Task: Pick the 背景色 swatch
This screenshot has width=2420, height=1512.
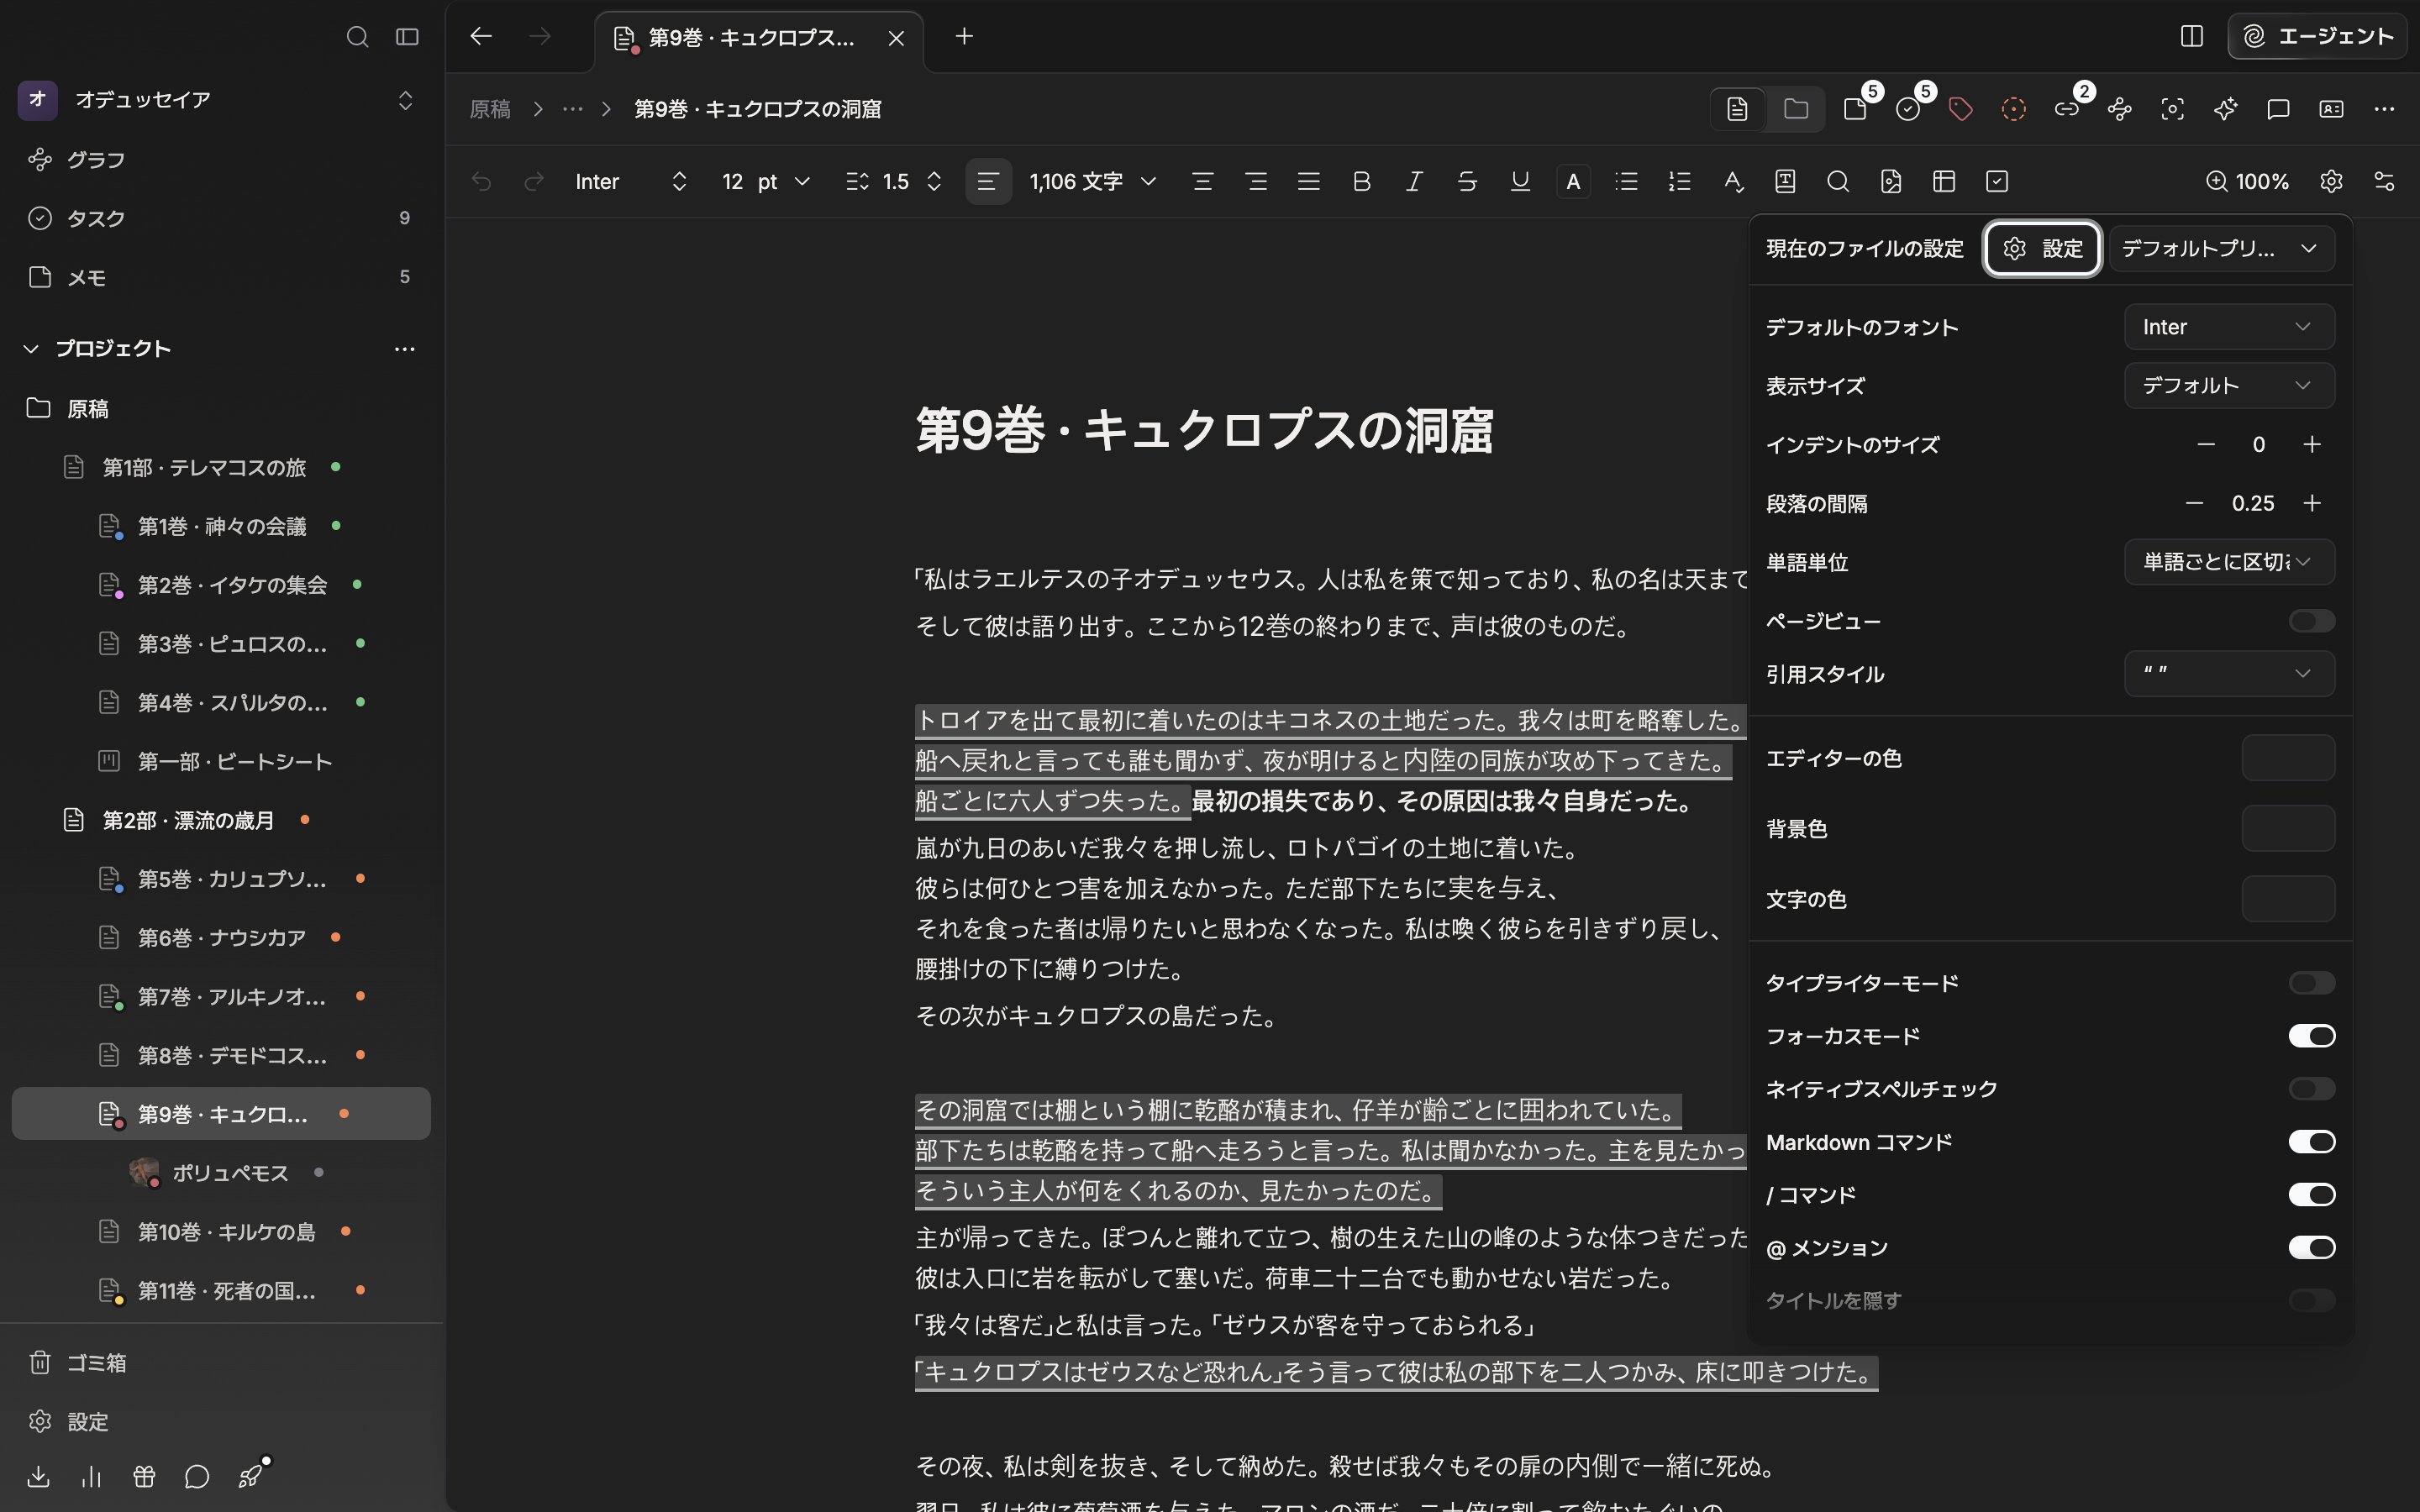Action: 2288,828
